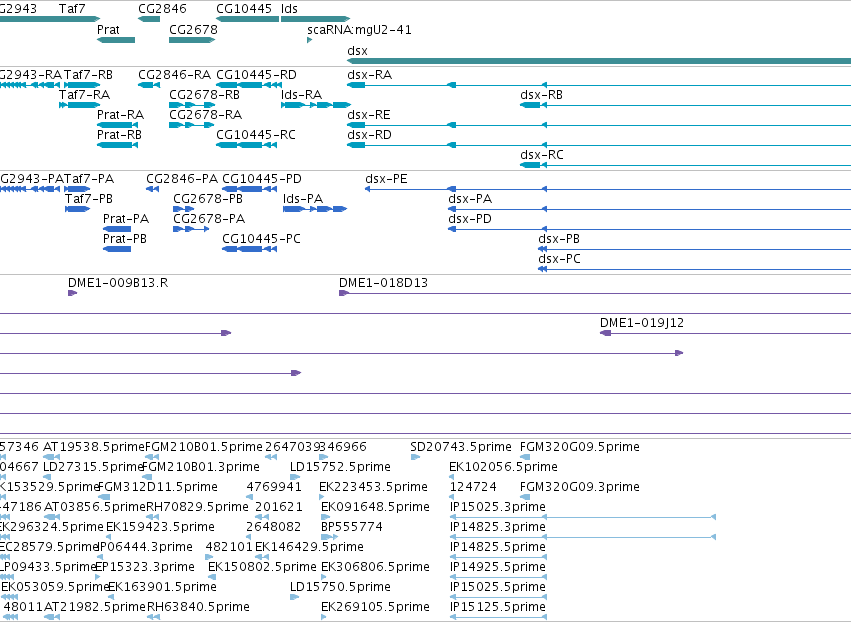
Task: Select the CG2678-RB transcript label
Action: [205, 95]
